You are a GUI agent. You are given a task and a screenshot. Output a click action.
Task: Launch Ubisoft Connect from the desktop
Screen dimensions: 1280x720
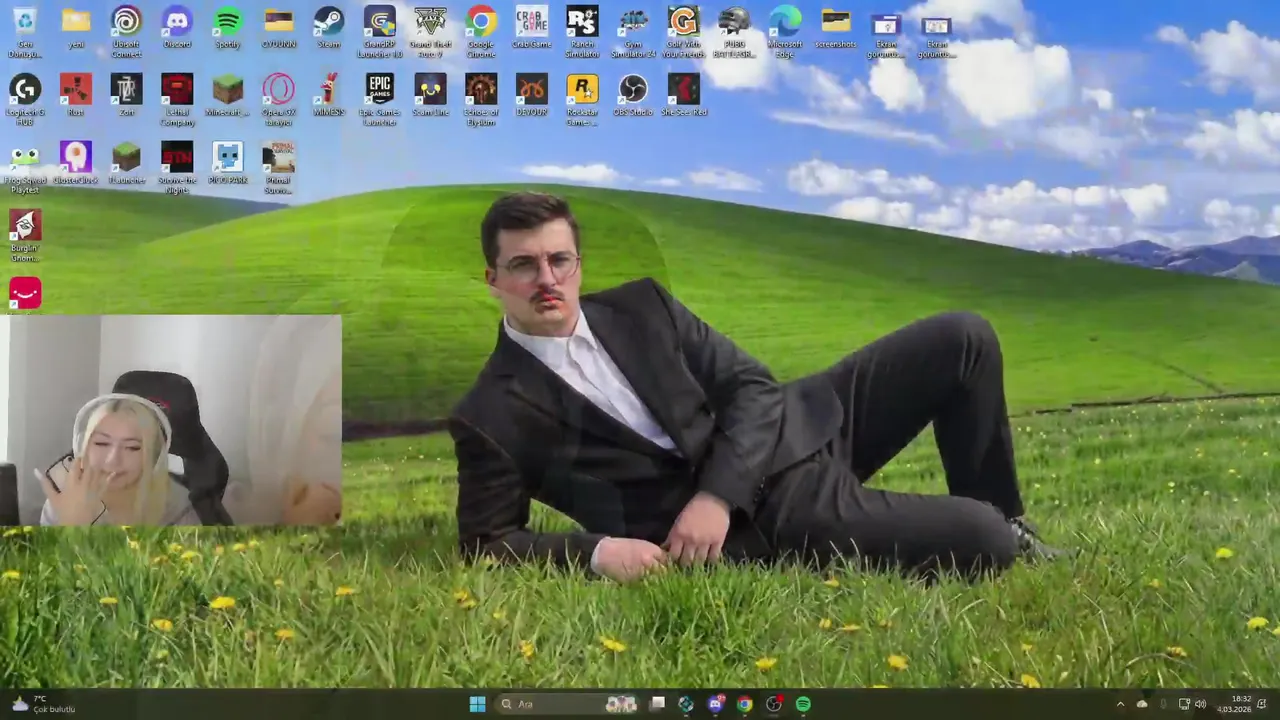(126, 32)
